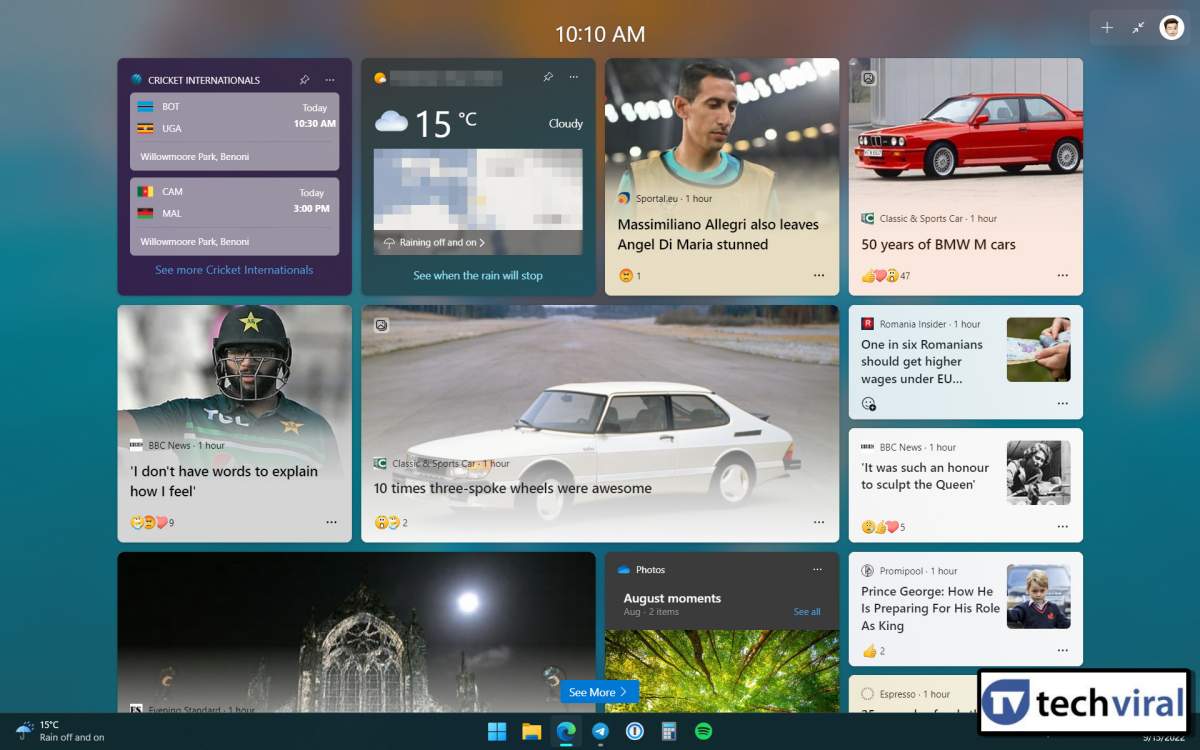Viewport: 1200px width, 750px height.
Task: Open the user profile avatar
Action: (1171, 28)
